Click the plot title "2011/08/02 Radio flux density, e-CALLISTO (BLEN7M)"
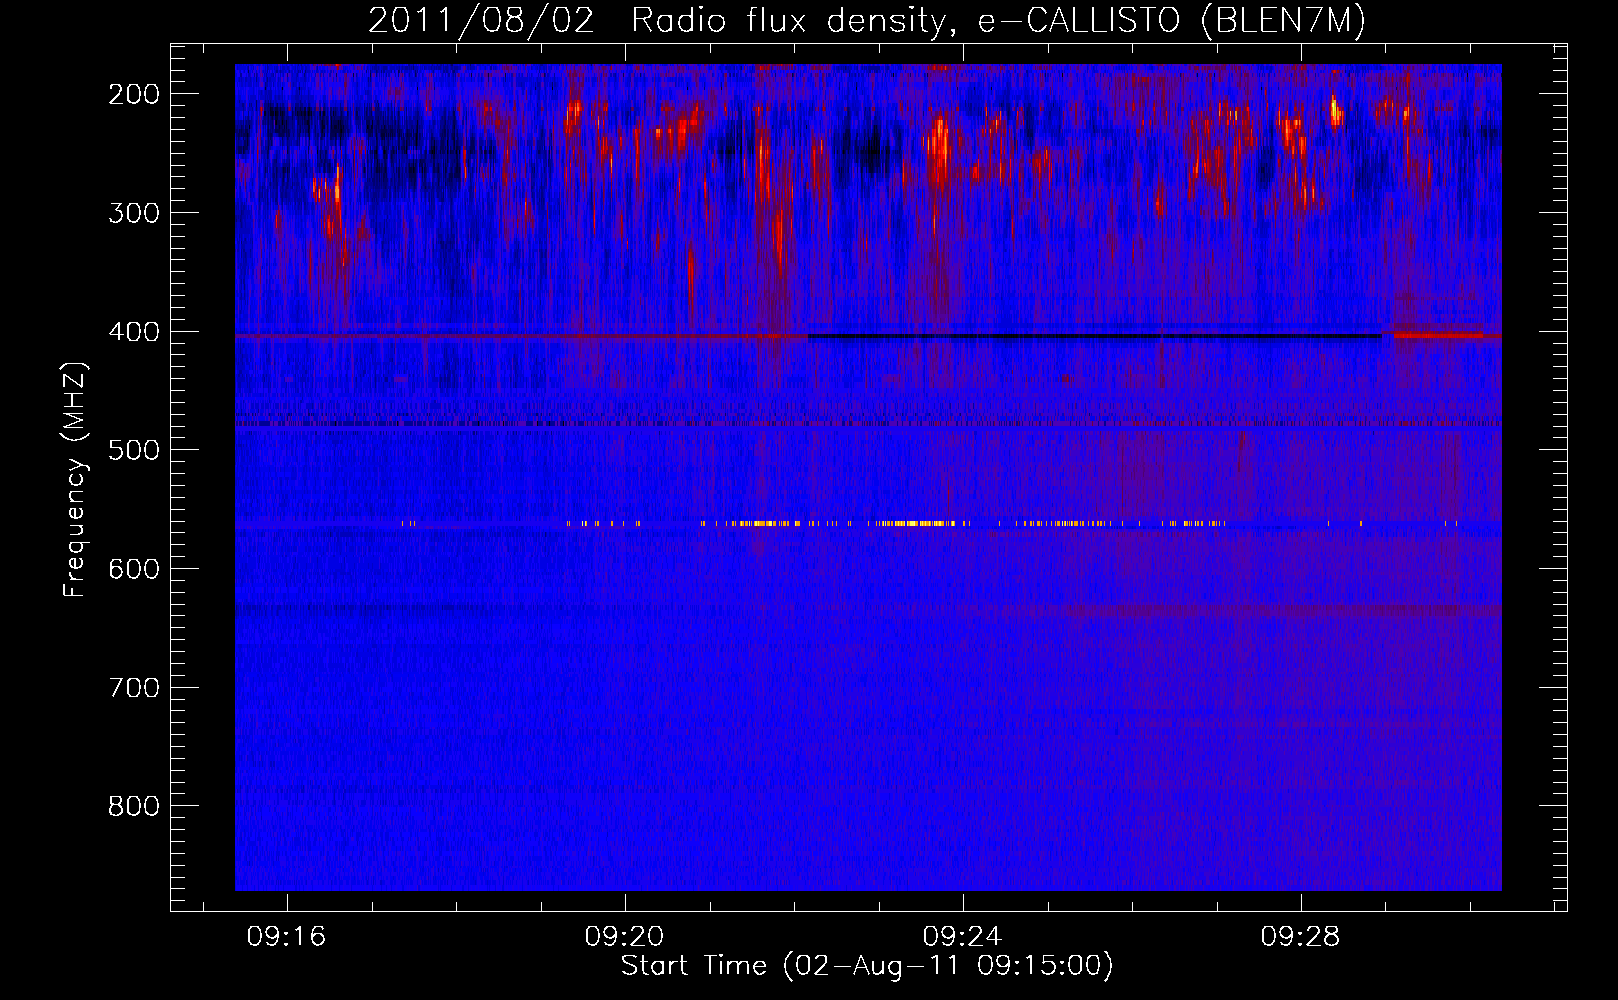The height and width of the screenshot is (1000, 1618). point(867,20)
